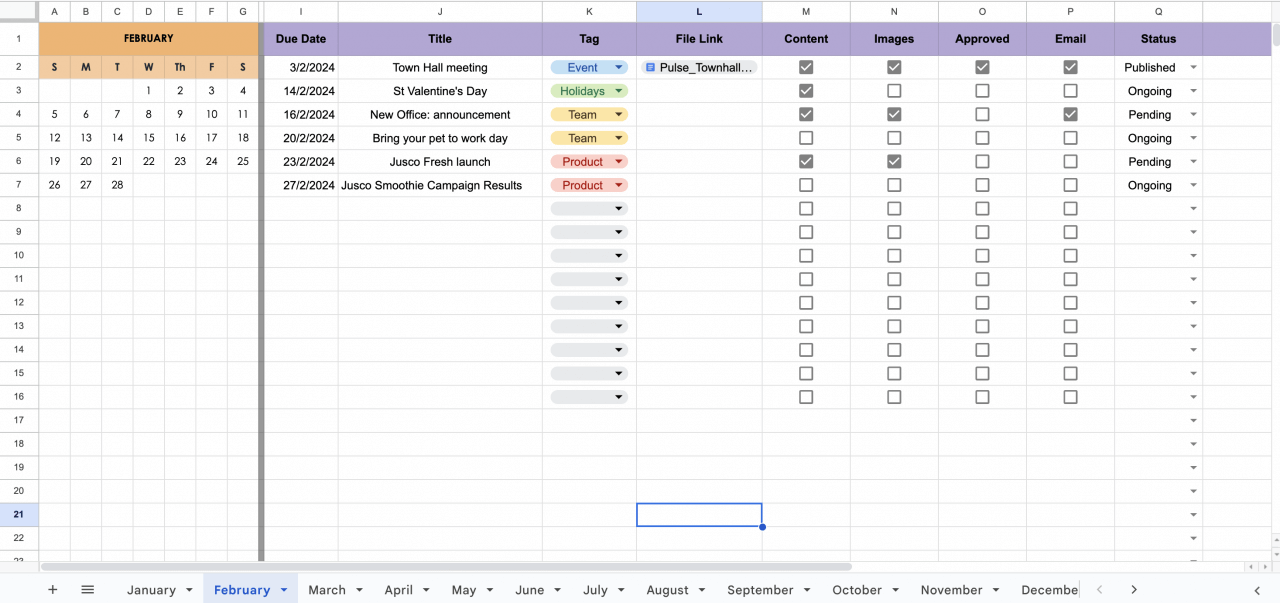Screen dimensions: 1280x603
Task: Click the right sheet navigation chevron
Action: (1134, 589)
